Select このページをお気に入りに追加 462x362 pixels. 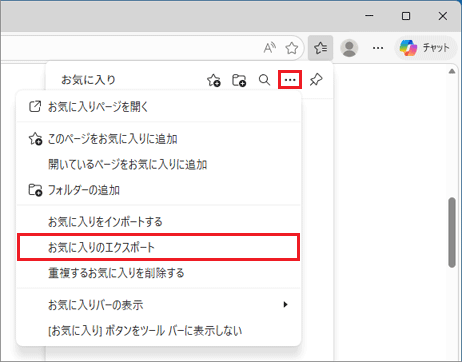159,139
